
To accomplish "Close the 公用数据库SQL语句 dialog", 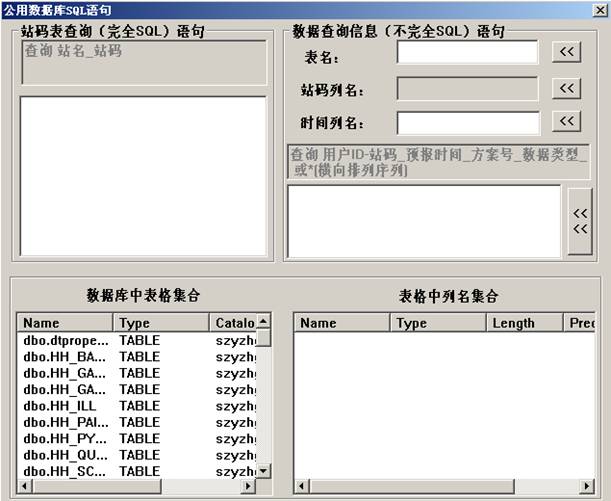I will 598,8.
